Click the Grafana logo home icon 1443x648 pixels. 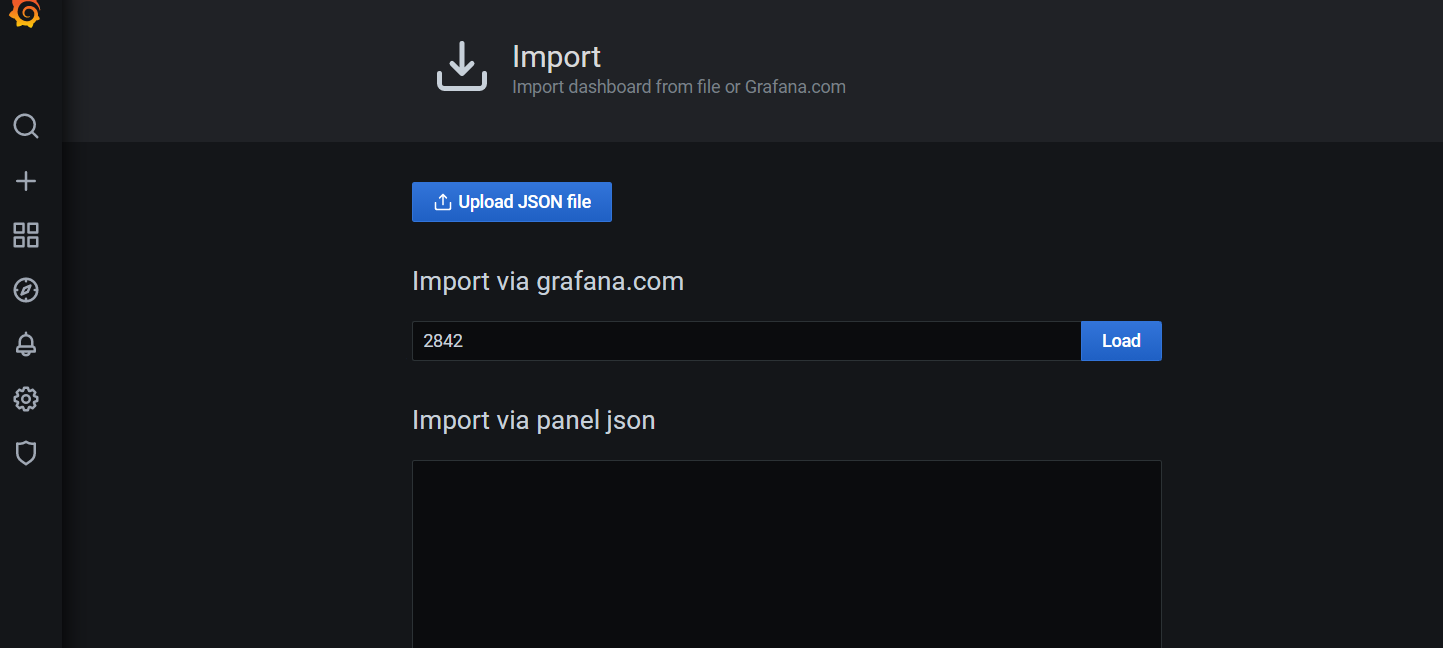[x=25, y=13]
